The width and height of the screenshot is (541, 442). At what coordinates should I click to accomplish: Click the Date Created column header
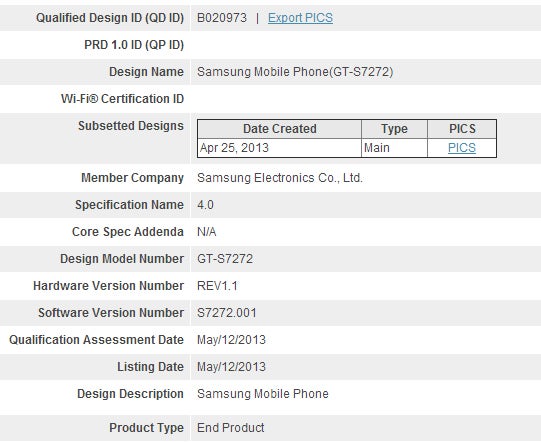(x=279, y=129)
